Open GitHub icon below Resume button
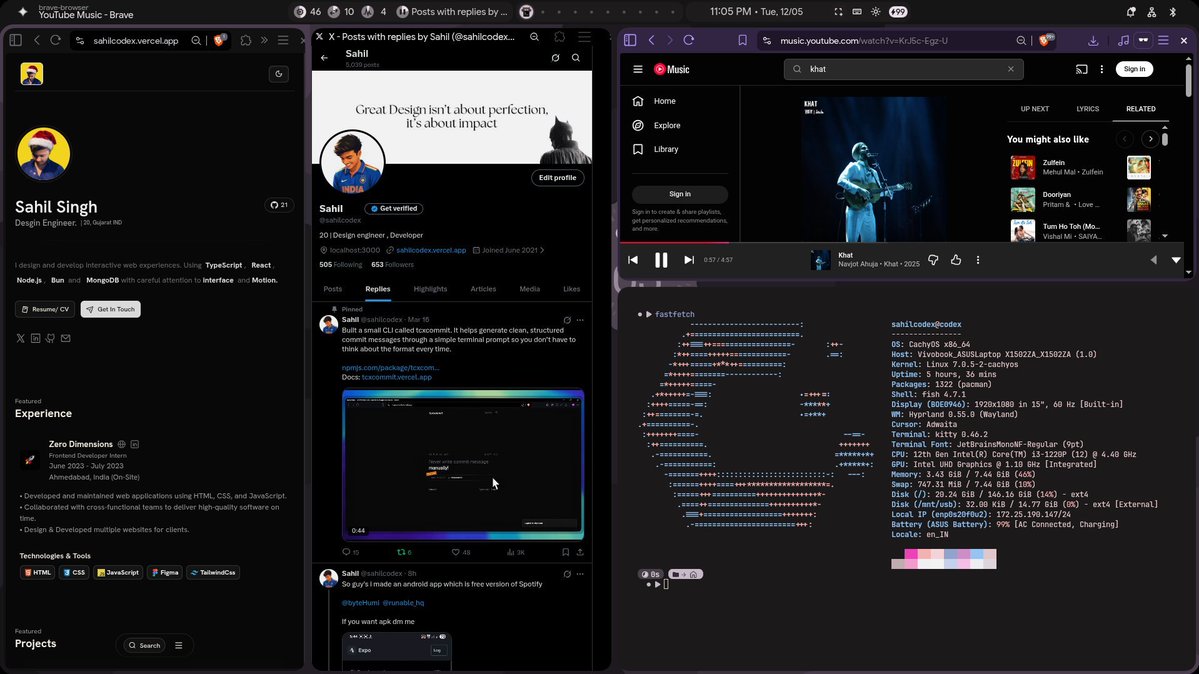This screenshot has height=674, width=1199. pos(50,338)
